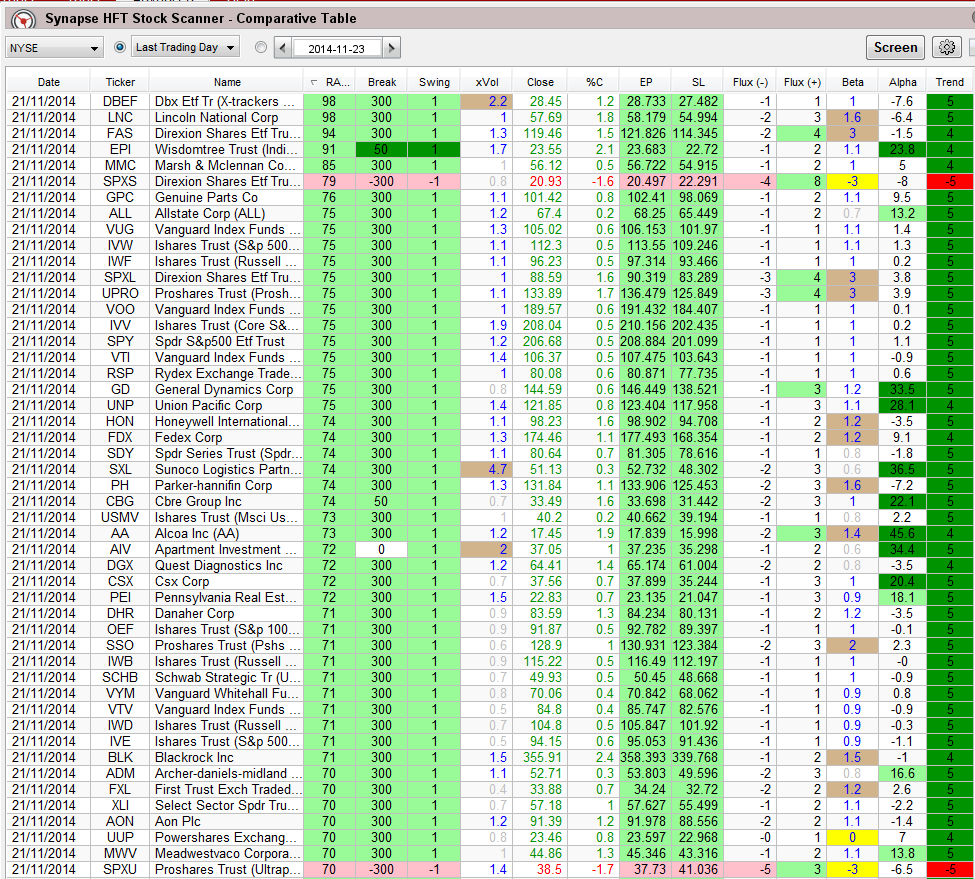Click the Synapse app logo icon
Image resolution: width=975 pixels, height=879 pixels.
[23, 19]
